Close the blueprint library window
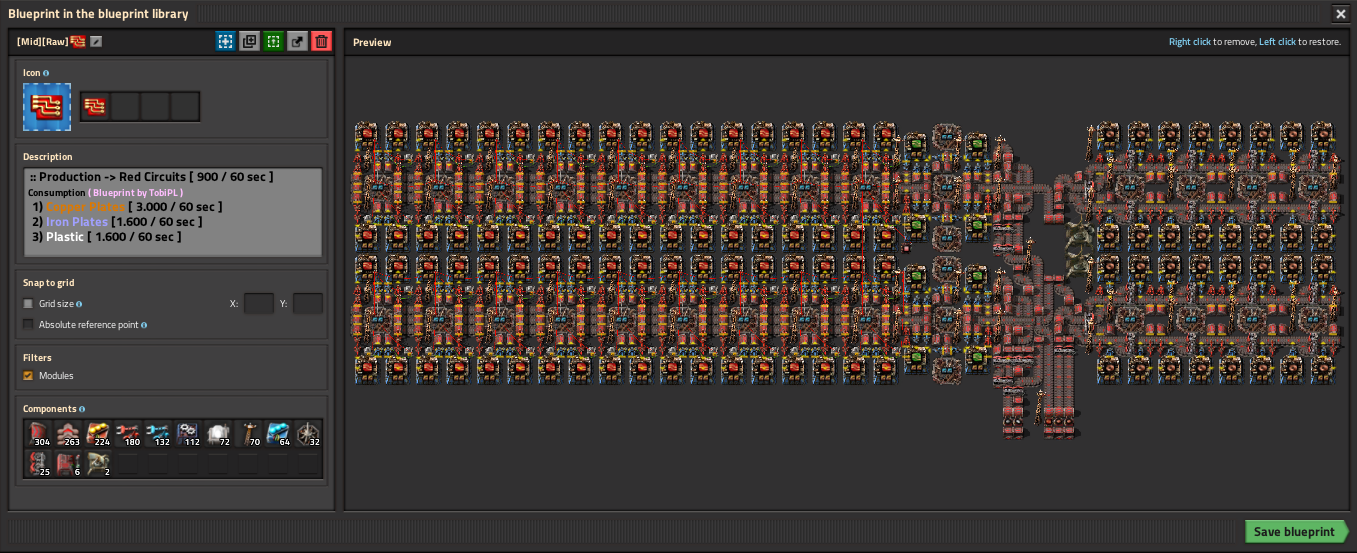 coord(1340,14)
